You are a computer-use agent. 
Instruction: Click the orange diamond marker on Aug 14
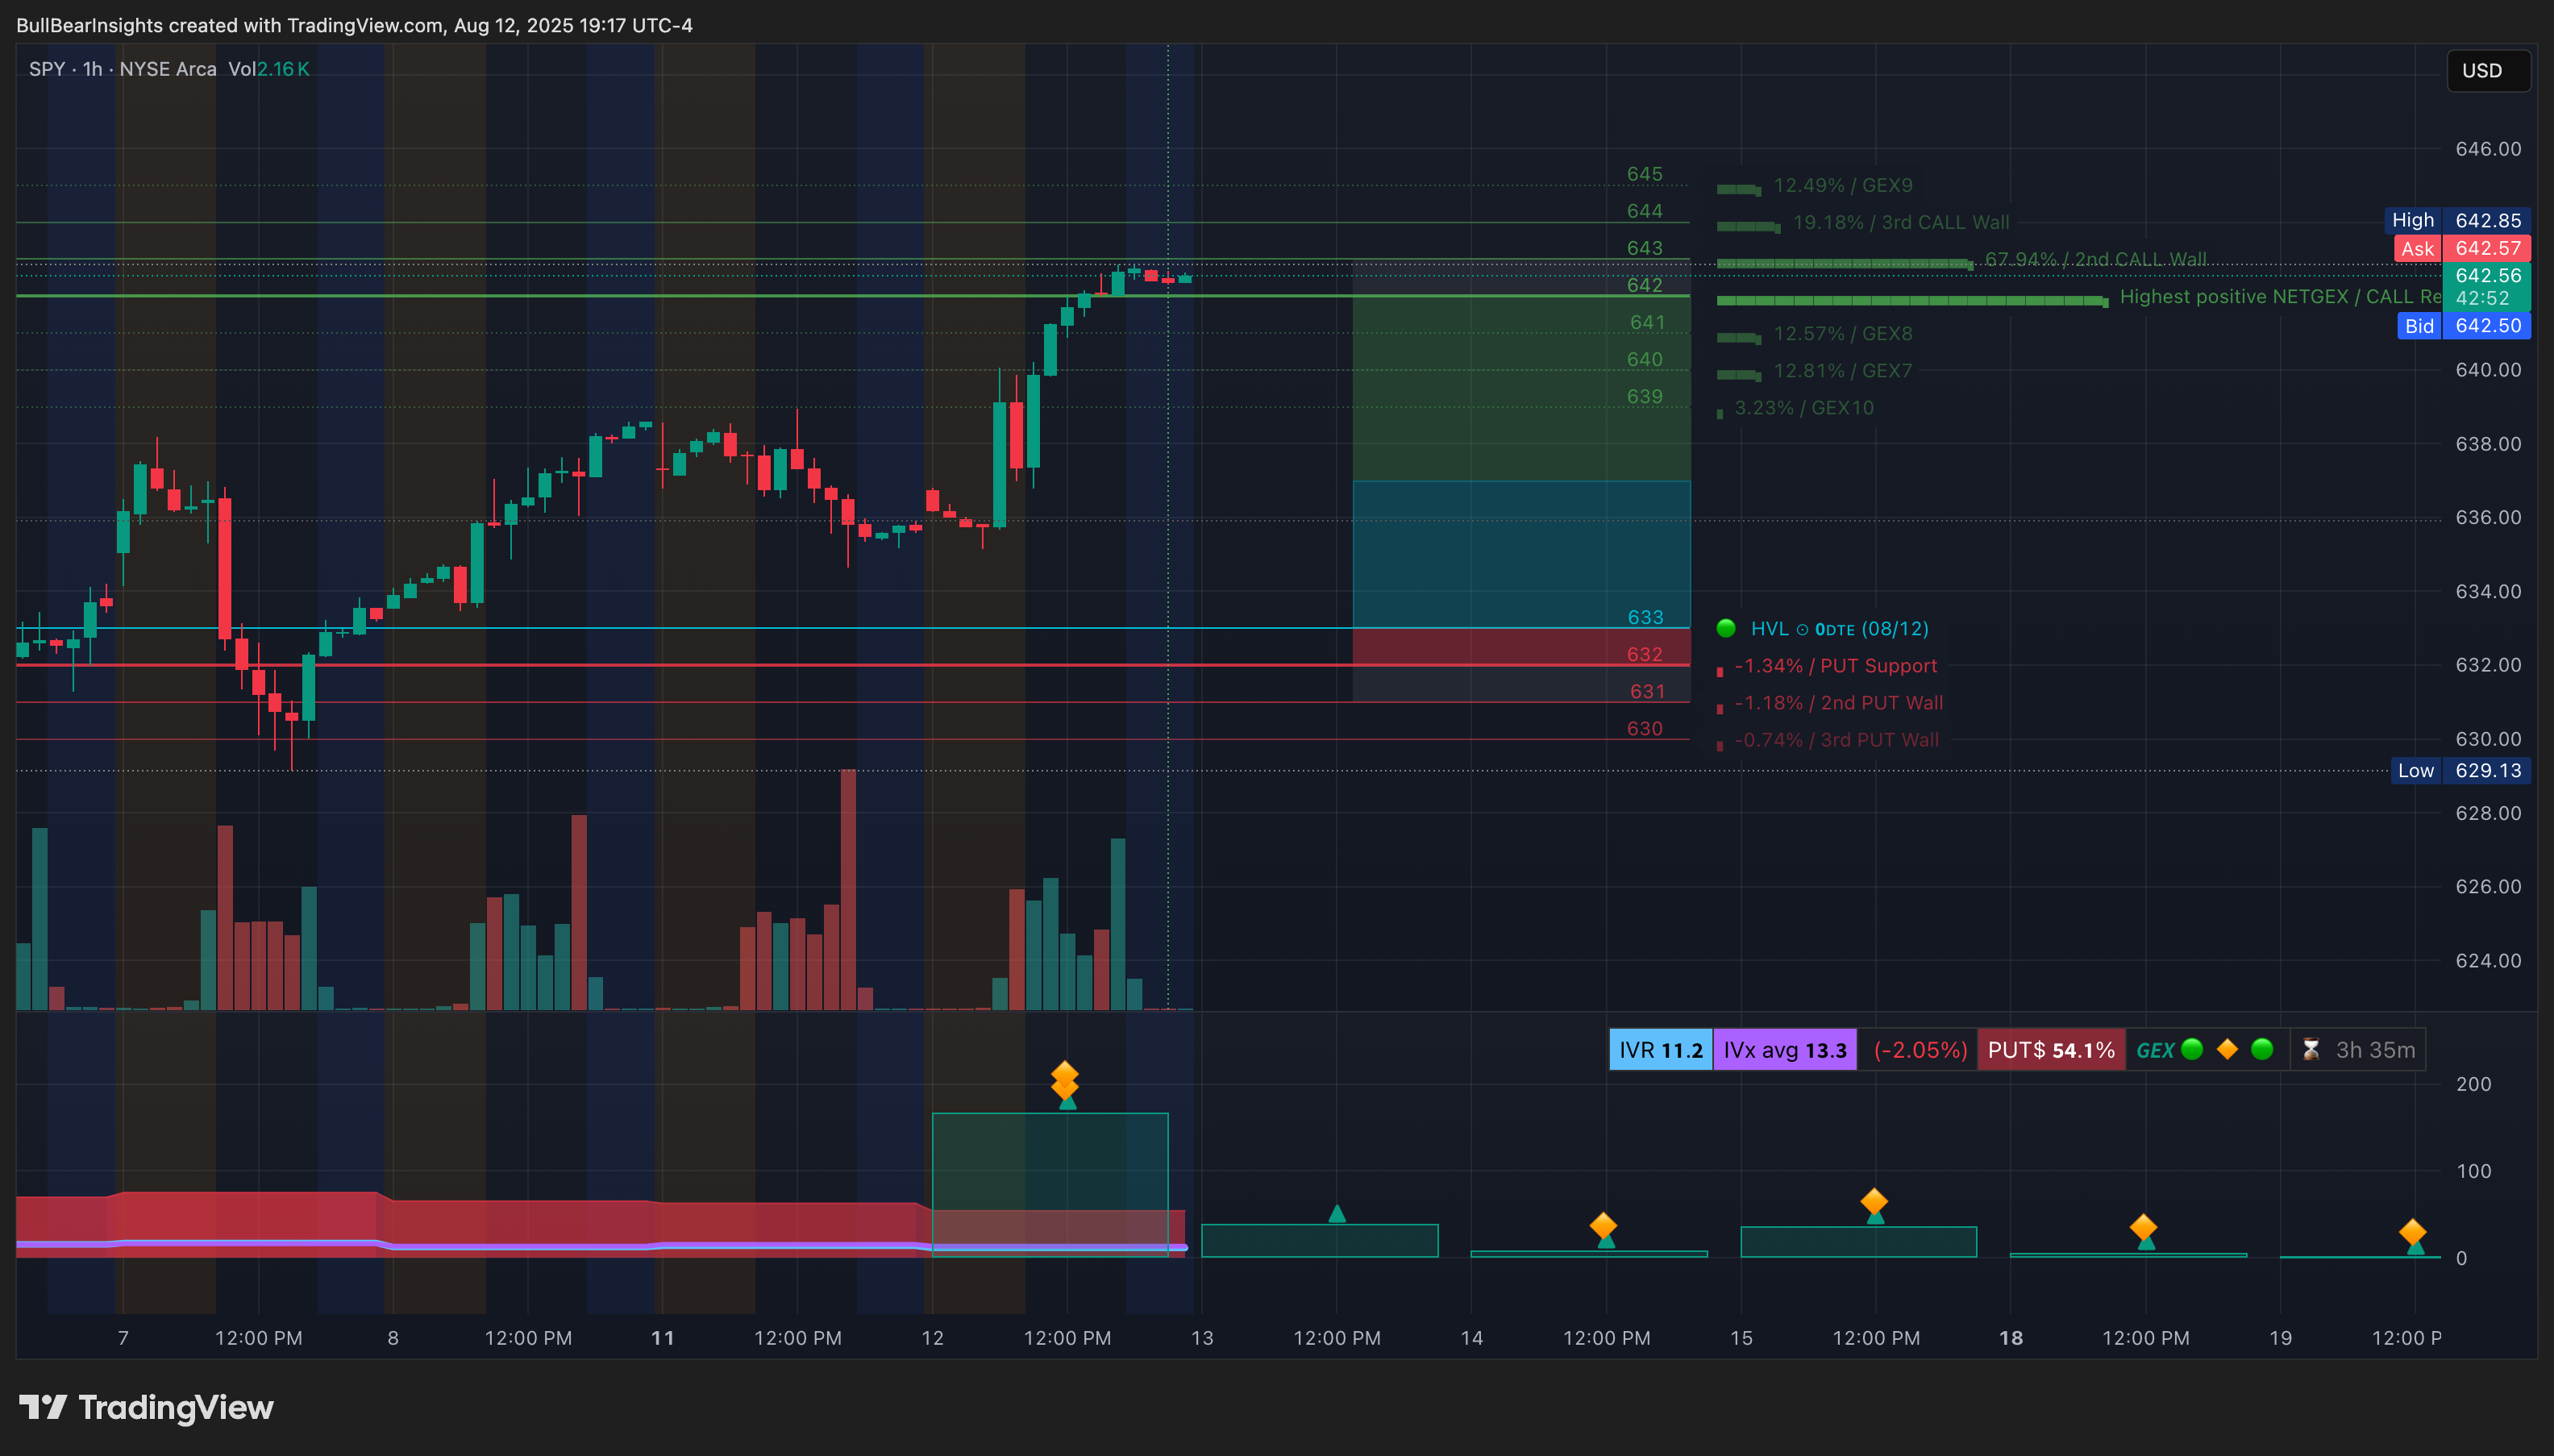[1603, 1225]
